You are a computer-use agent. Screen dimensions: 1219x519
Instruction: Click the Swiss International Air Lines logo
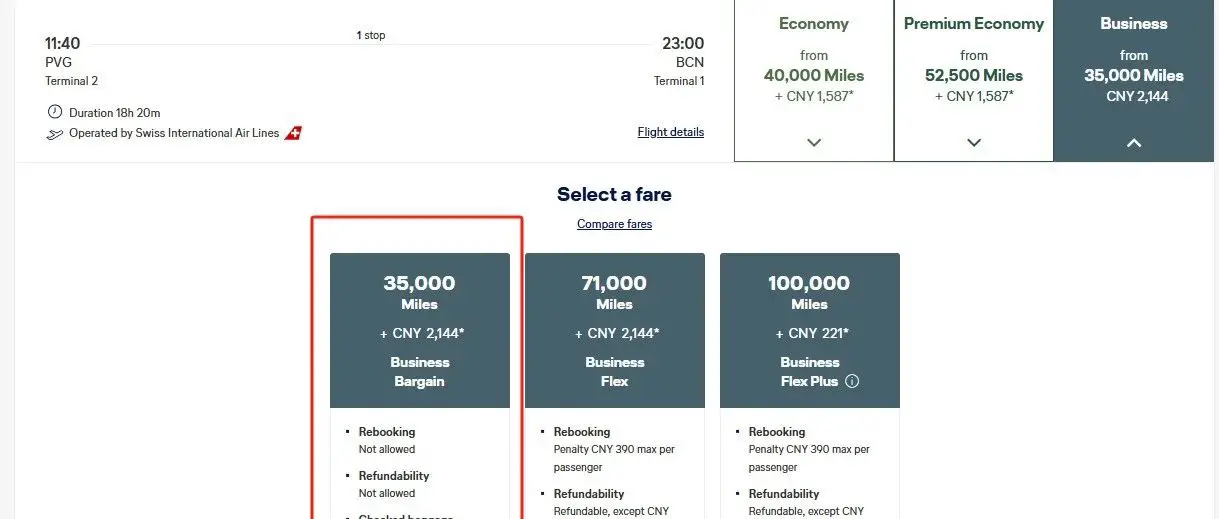(293, 133)
